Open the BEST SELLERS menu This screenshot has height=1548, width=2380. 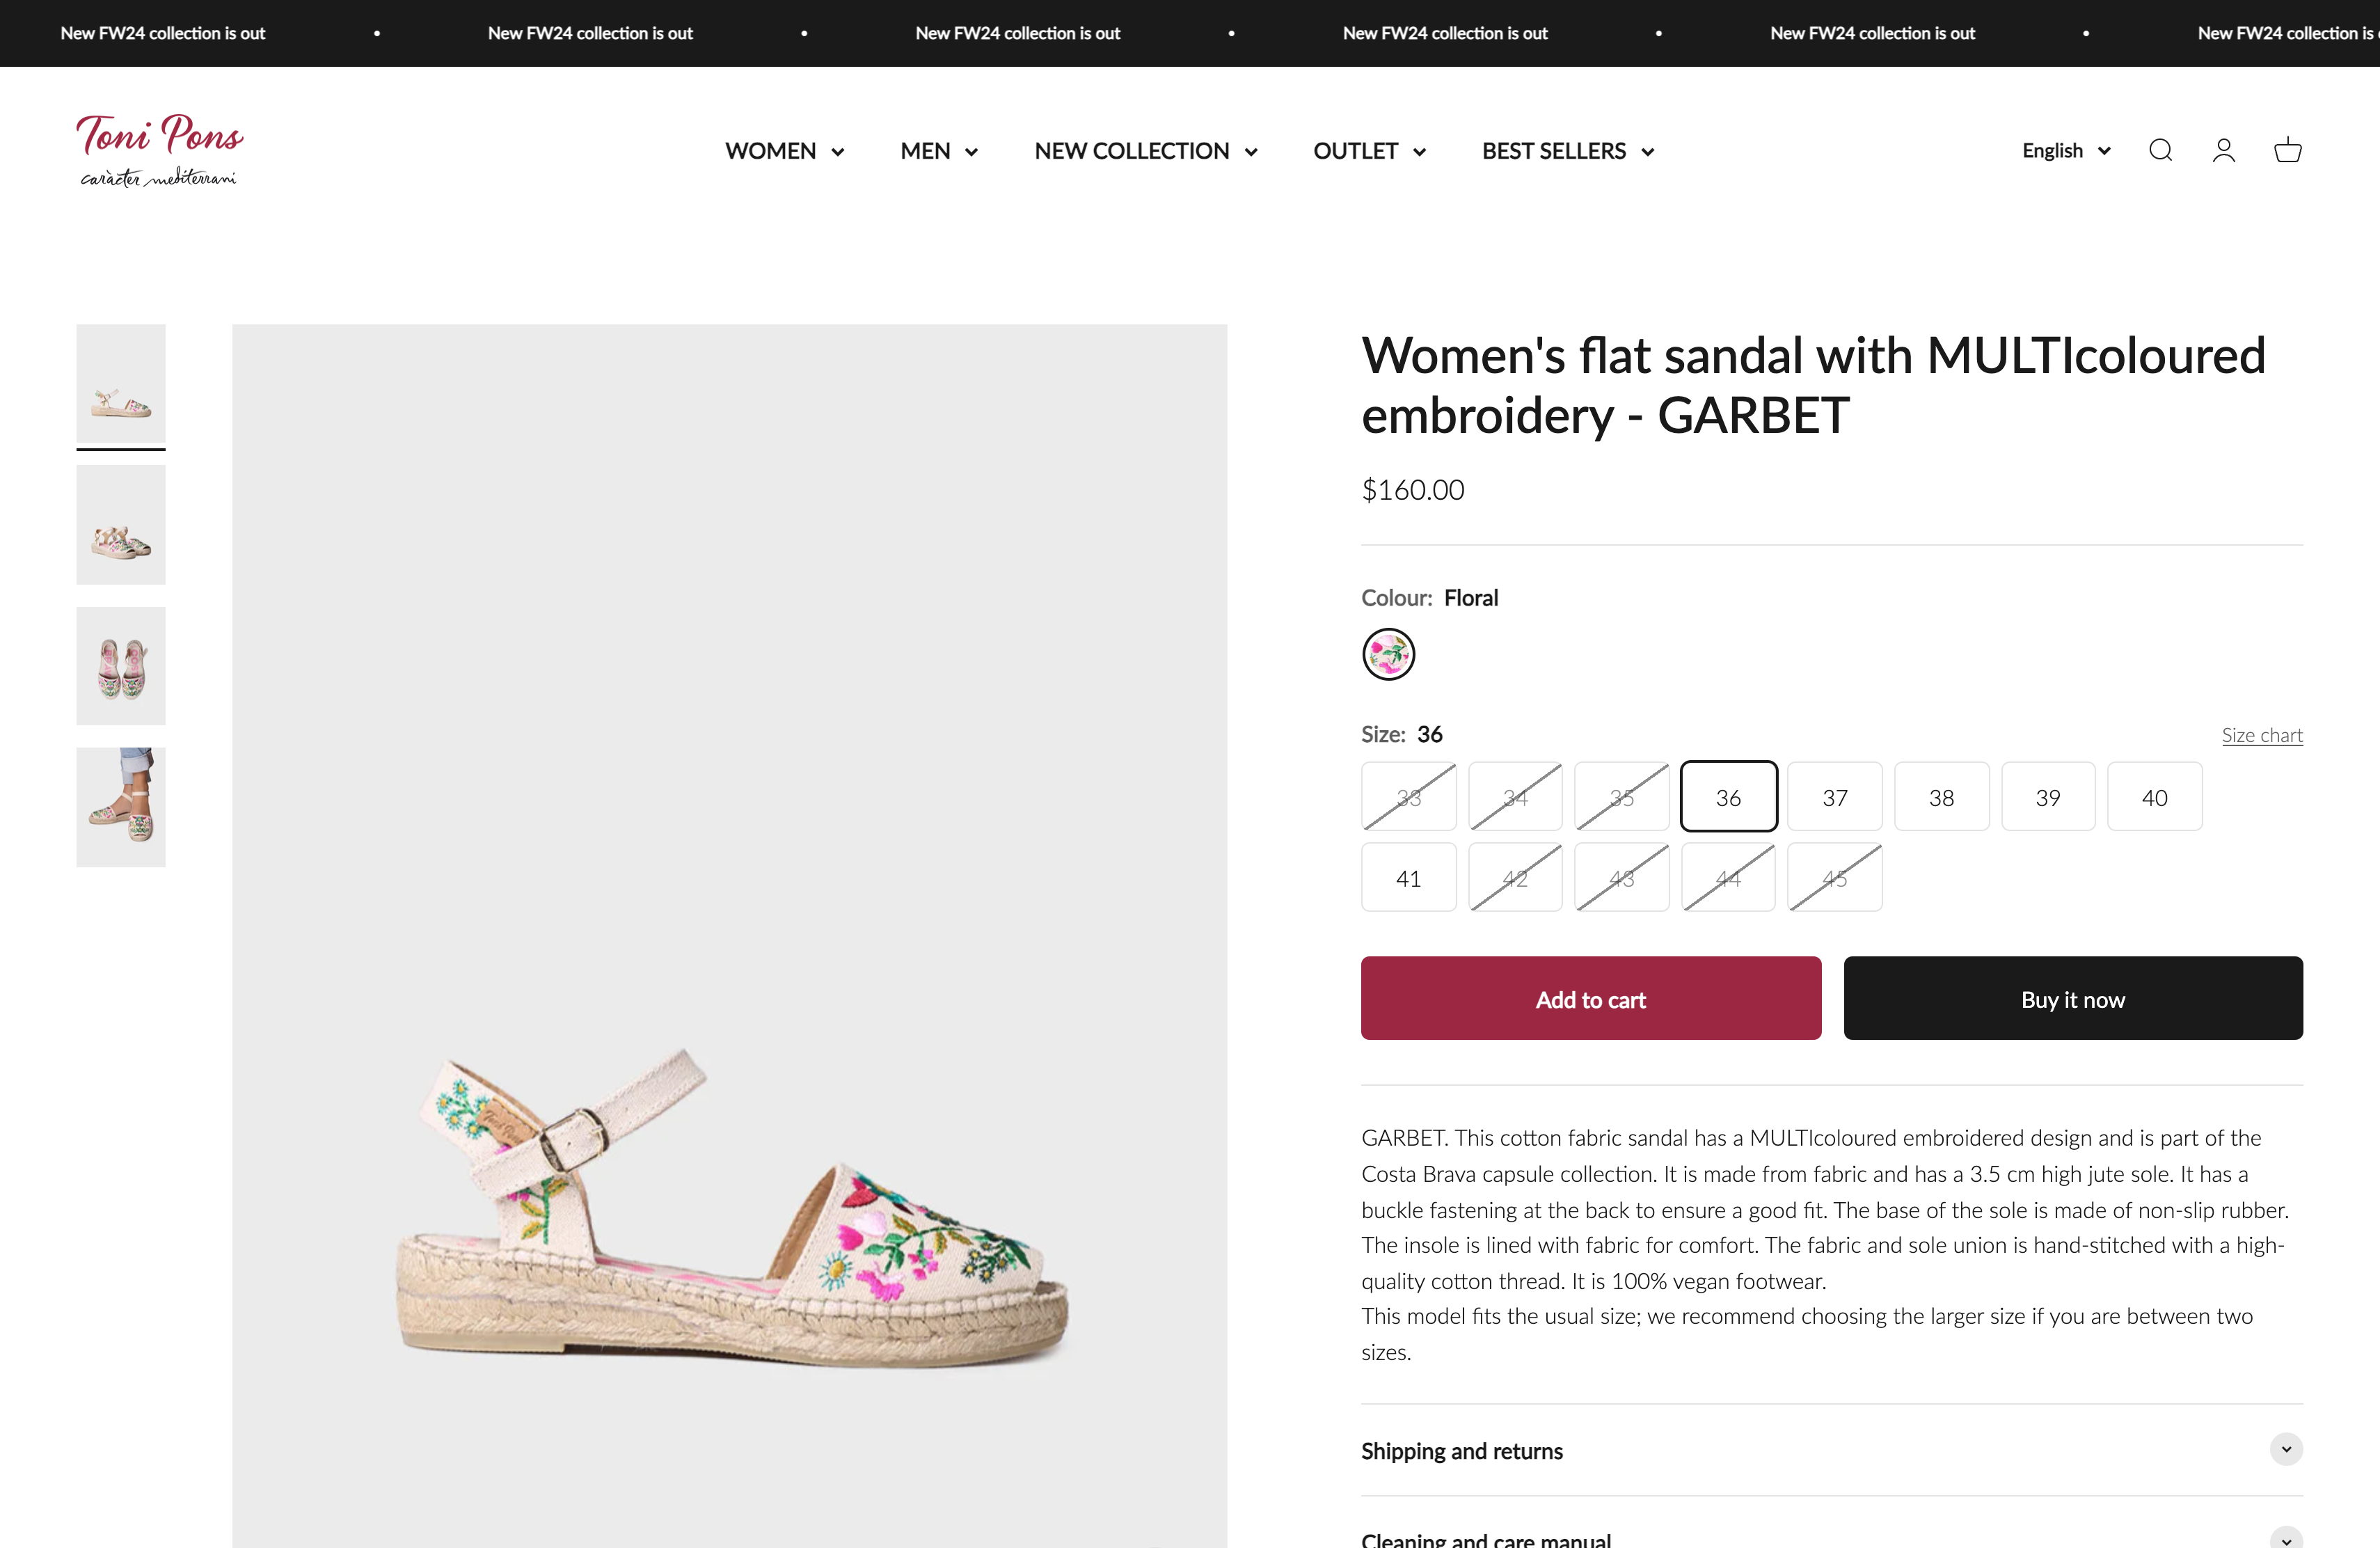point(1568,151)
